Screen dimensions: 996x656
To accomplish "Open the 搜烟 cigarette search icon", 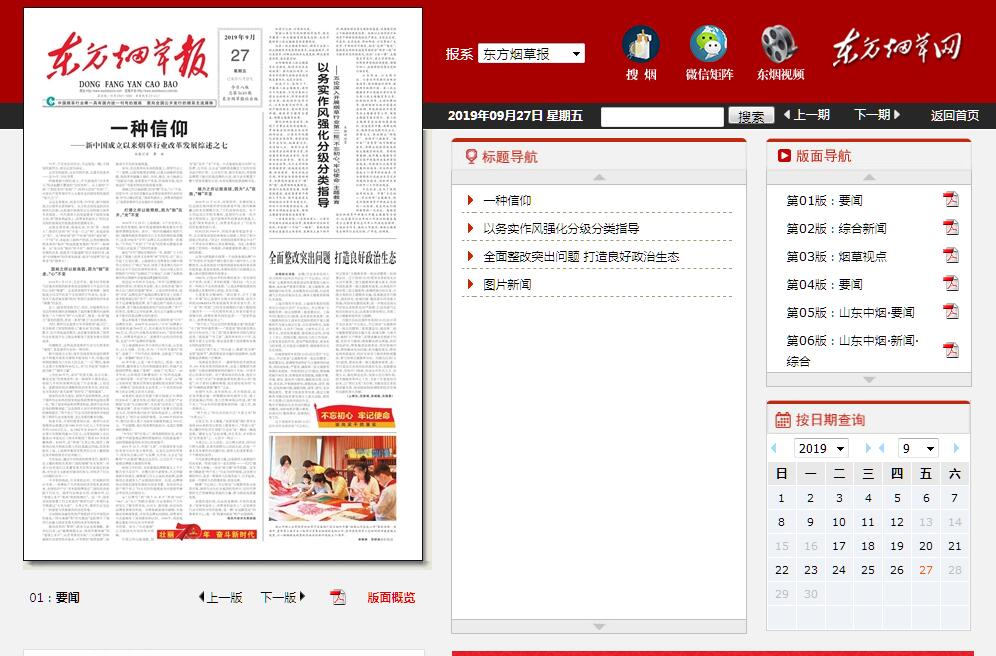I will (641, 47).
